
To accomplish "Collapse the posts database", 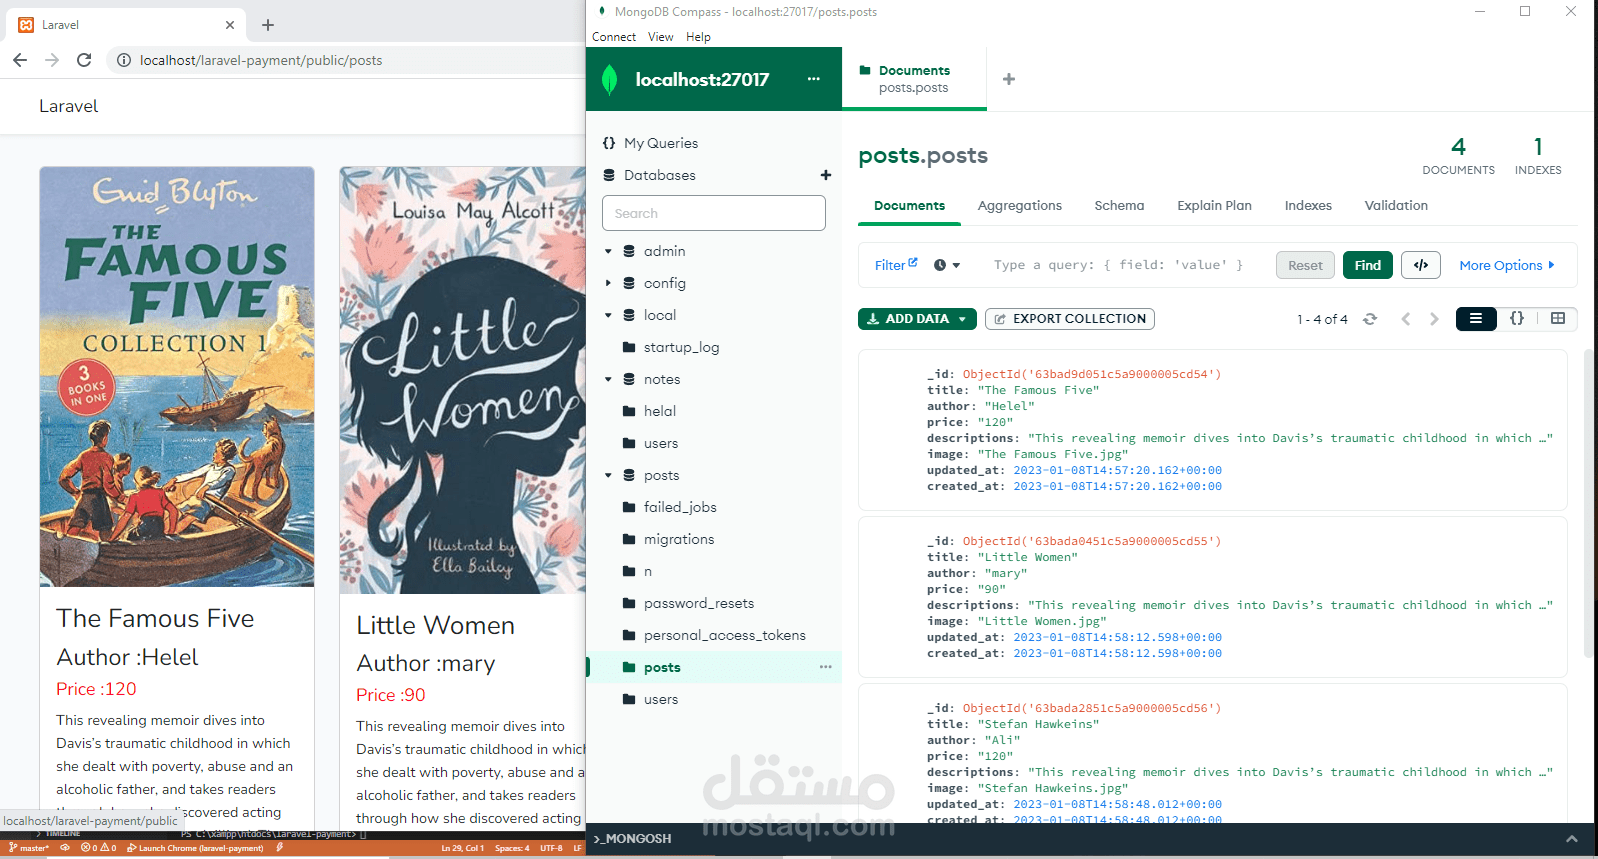I will (608, 475).
